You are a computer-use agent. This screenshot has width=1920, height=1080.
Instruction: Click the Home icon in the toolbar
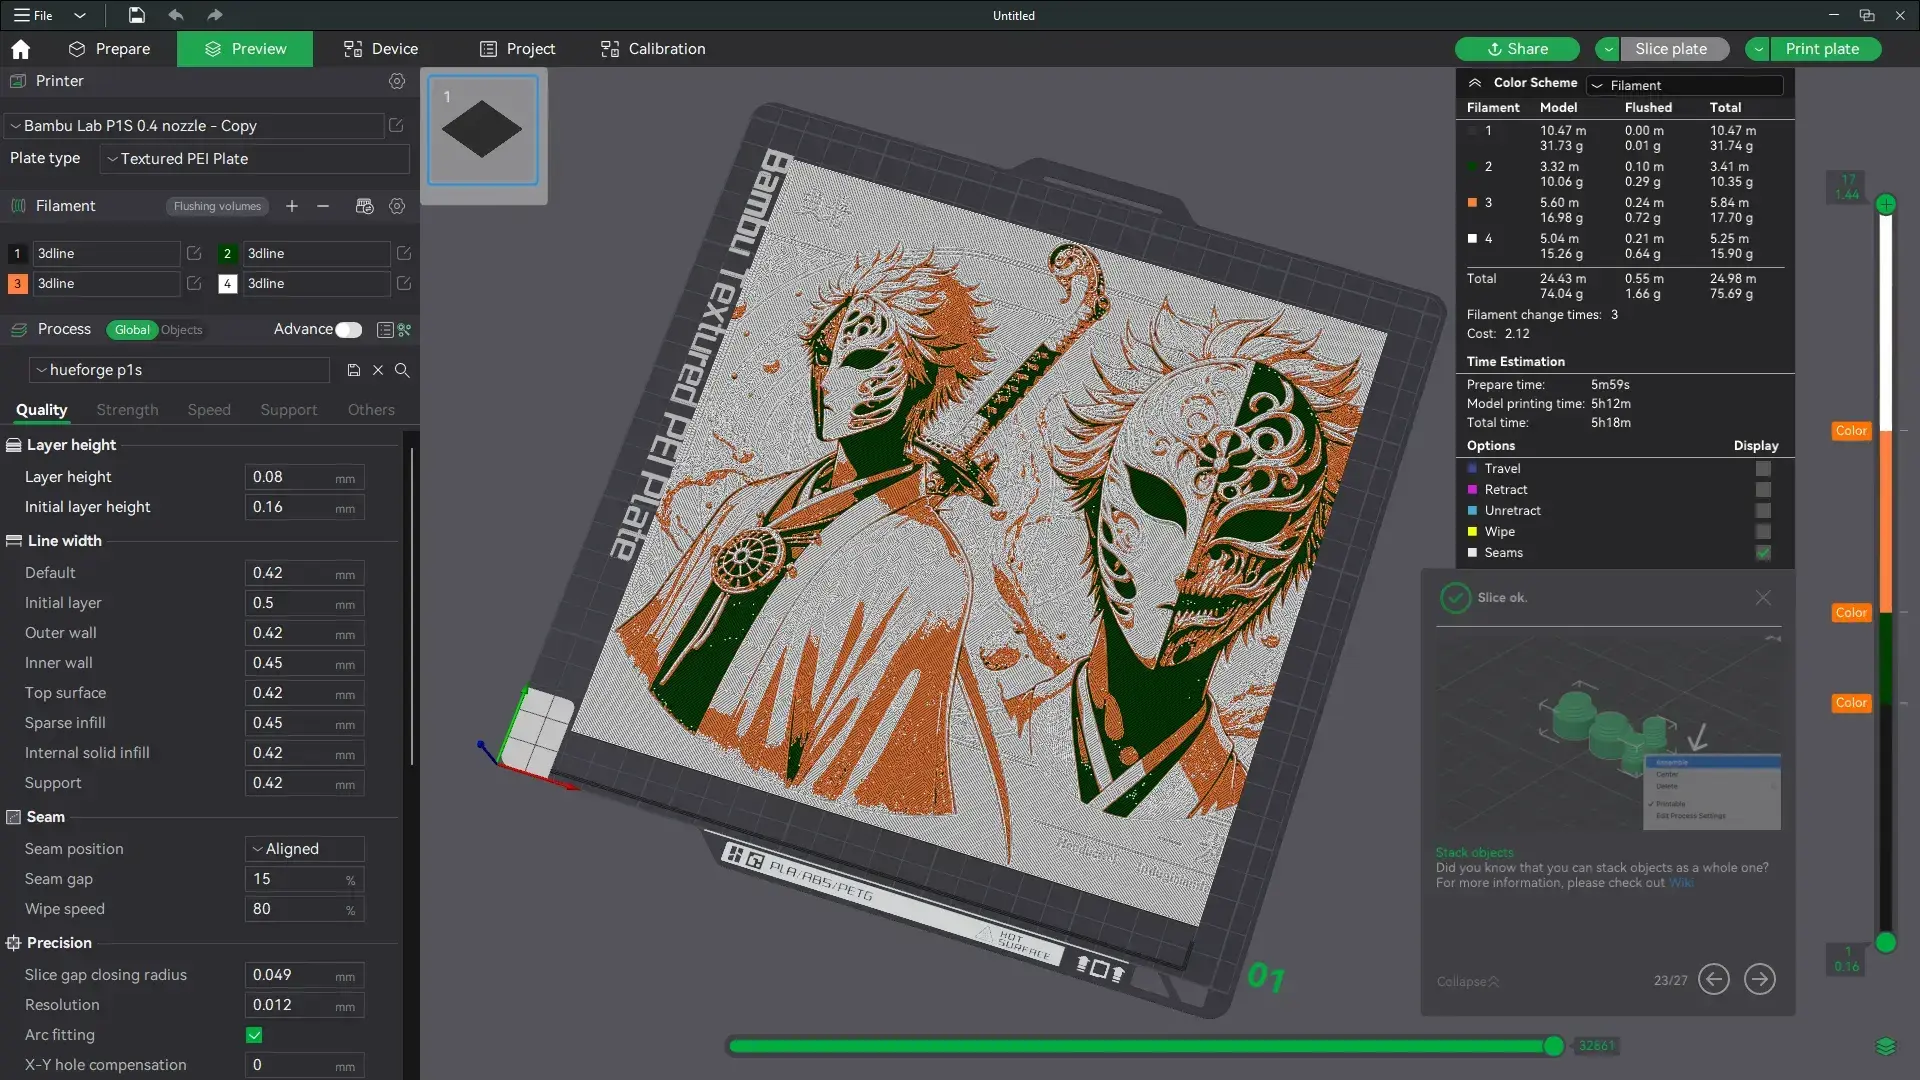coord(20,49)
